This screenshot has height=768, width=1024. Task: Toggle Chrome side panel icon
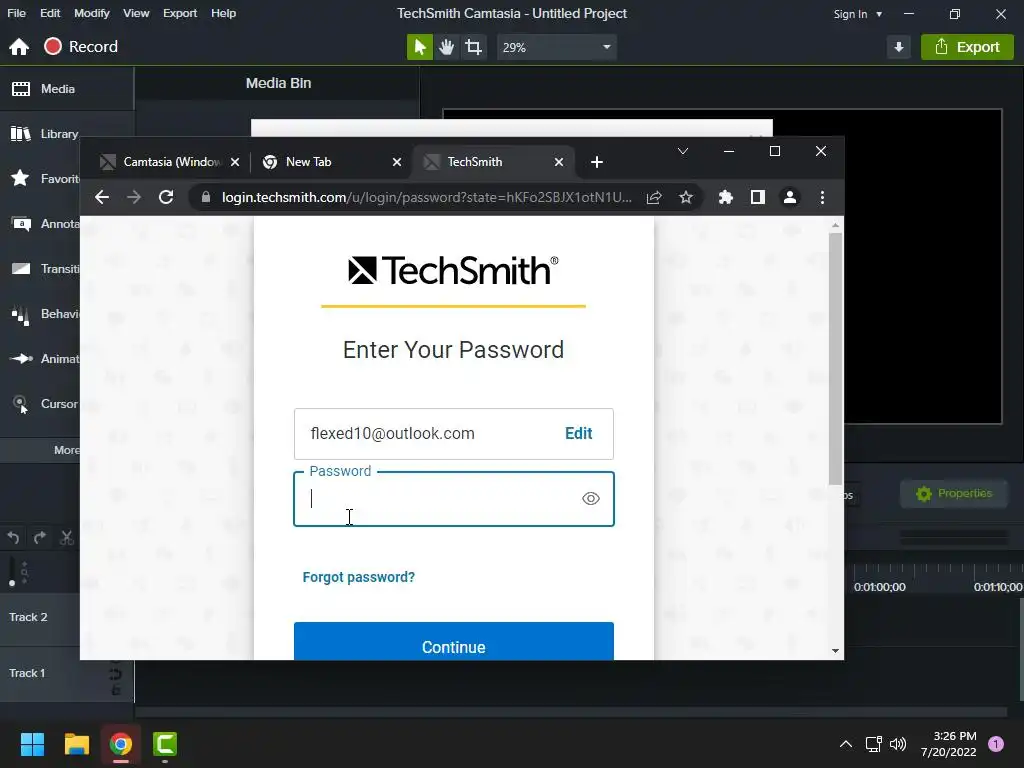point(758,197)
